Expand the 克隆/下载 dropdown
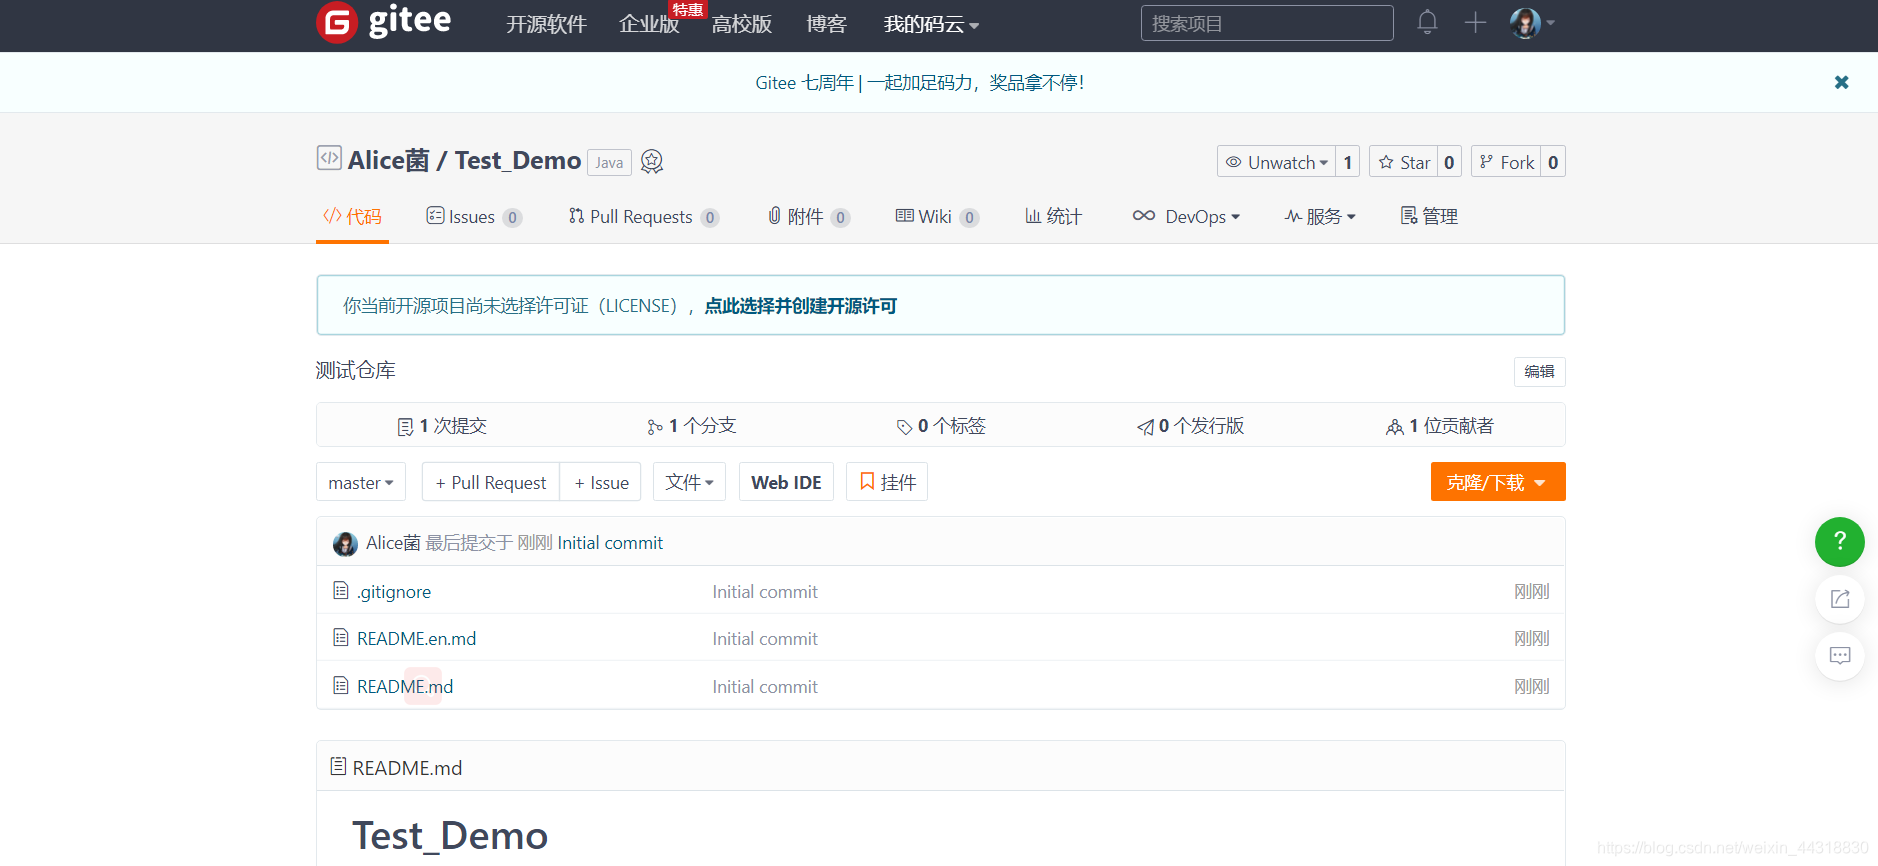1878x866 pixels. pyautogui.click(x=1498, y=482)
